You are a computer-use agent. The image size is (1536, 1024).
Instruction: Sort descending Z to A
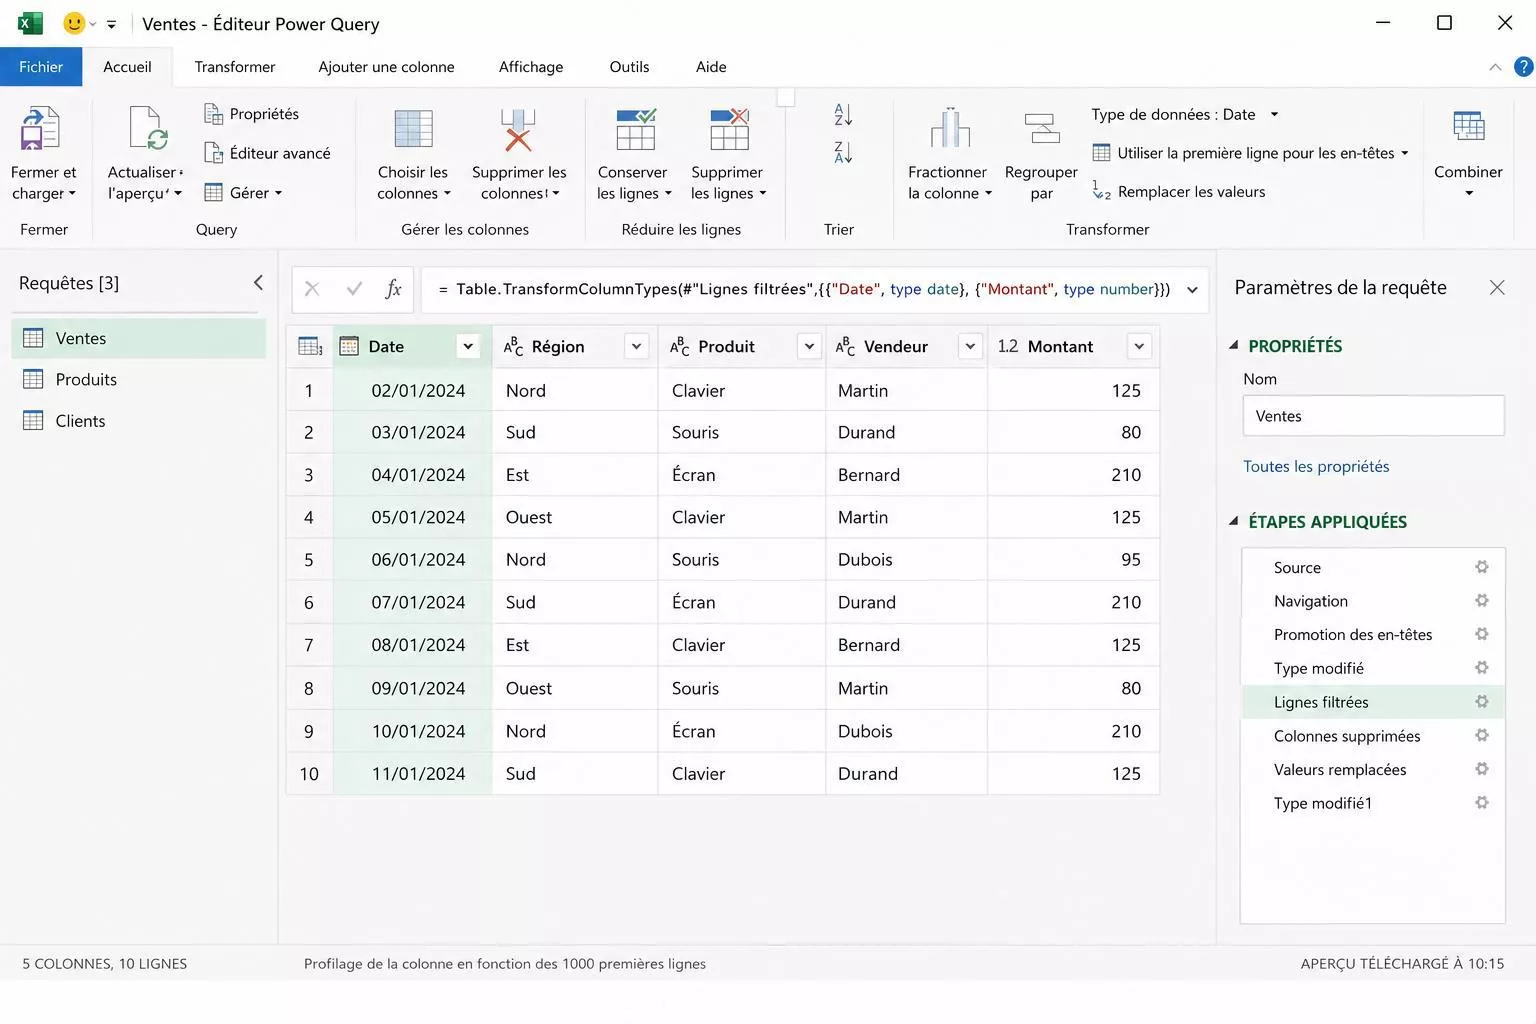tap(843, 153)
